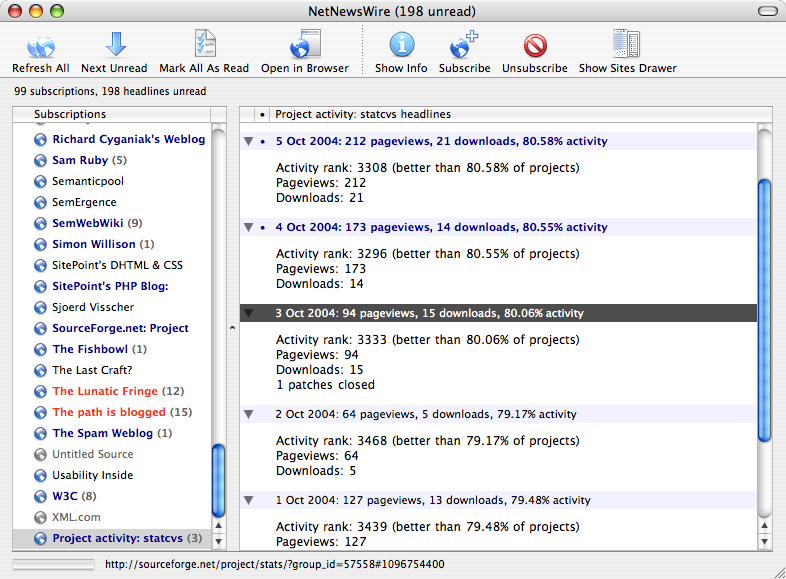The width and height of the screenshot is (786, 579).
Task: Collapse the 5 Oct 2004 headline
Action: point(248,142)
